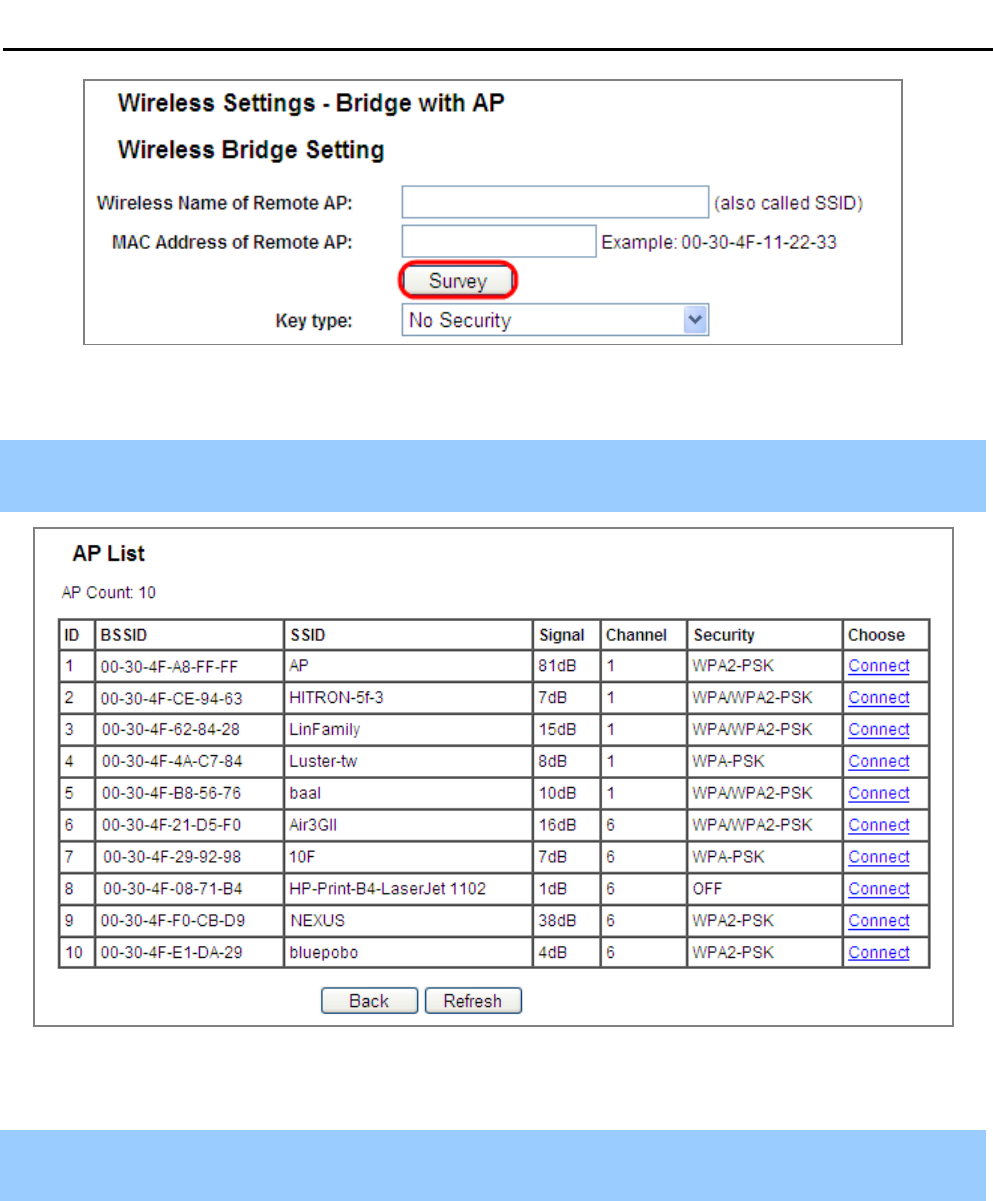The width and height of the screenshot is (993, 1201).
Task: Connect to HITRON-5f-3
Action: click(x=879, y=698)
